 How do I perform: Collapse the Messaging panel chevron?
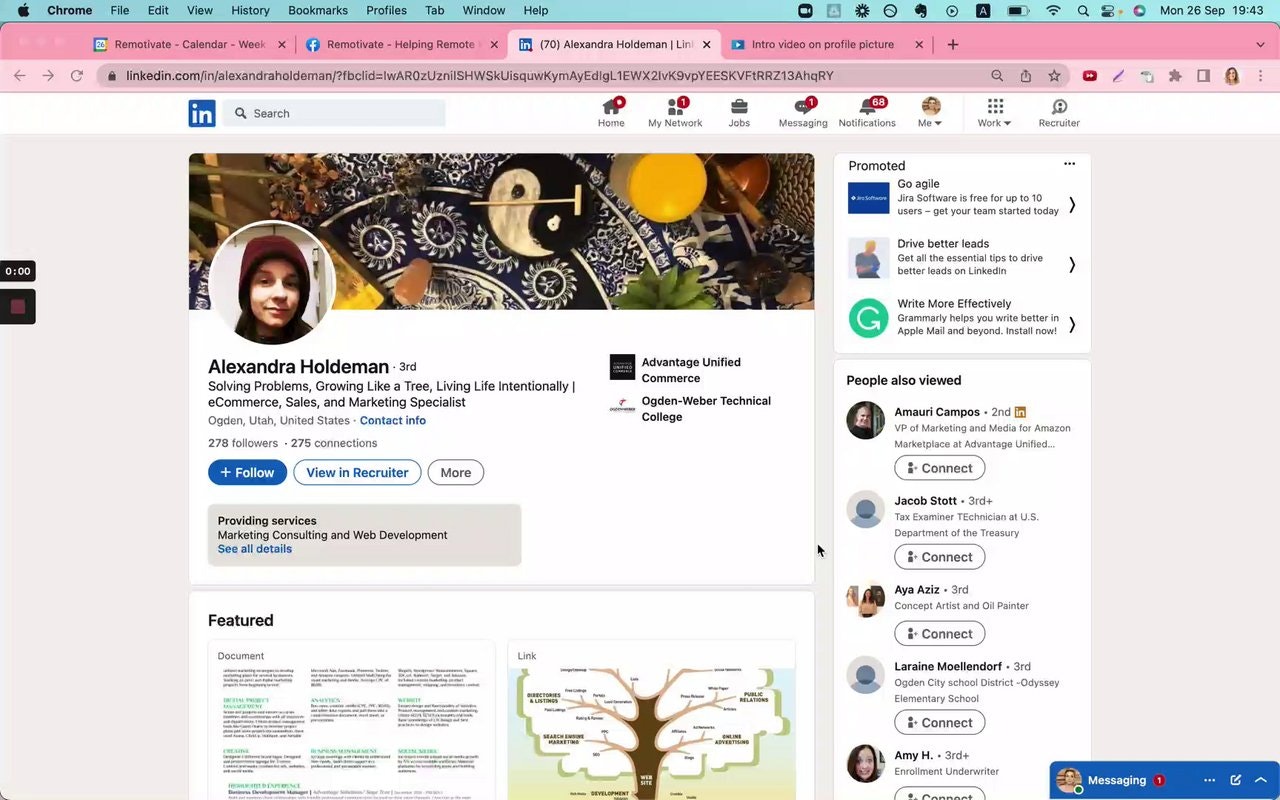click(x=1261, y=779)
